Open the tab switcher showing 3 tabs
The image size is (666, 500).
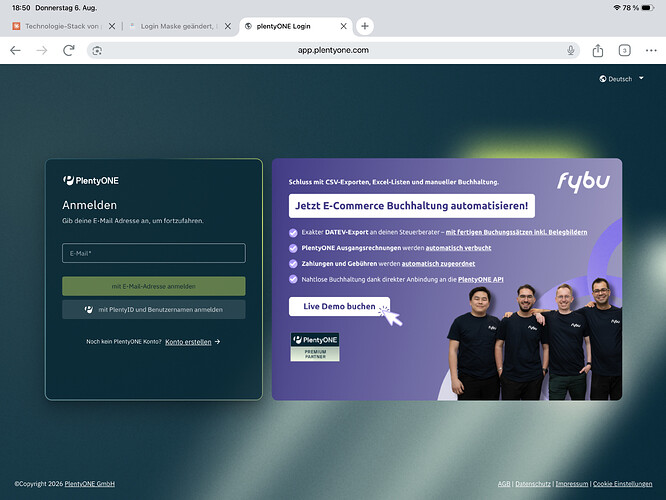click(x=624, y=51)
